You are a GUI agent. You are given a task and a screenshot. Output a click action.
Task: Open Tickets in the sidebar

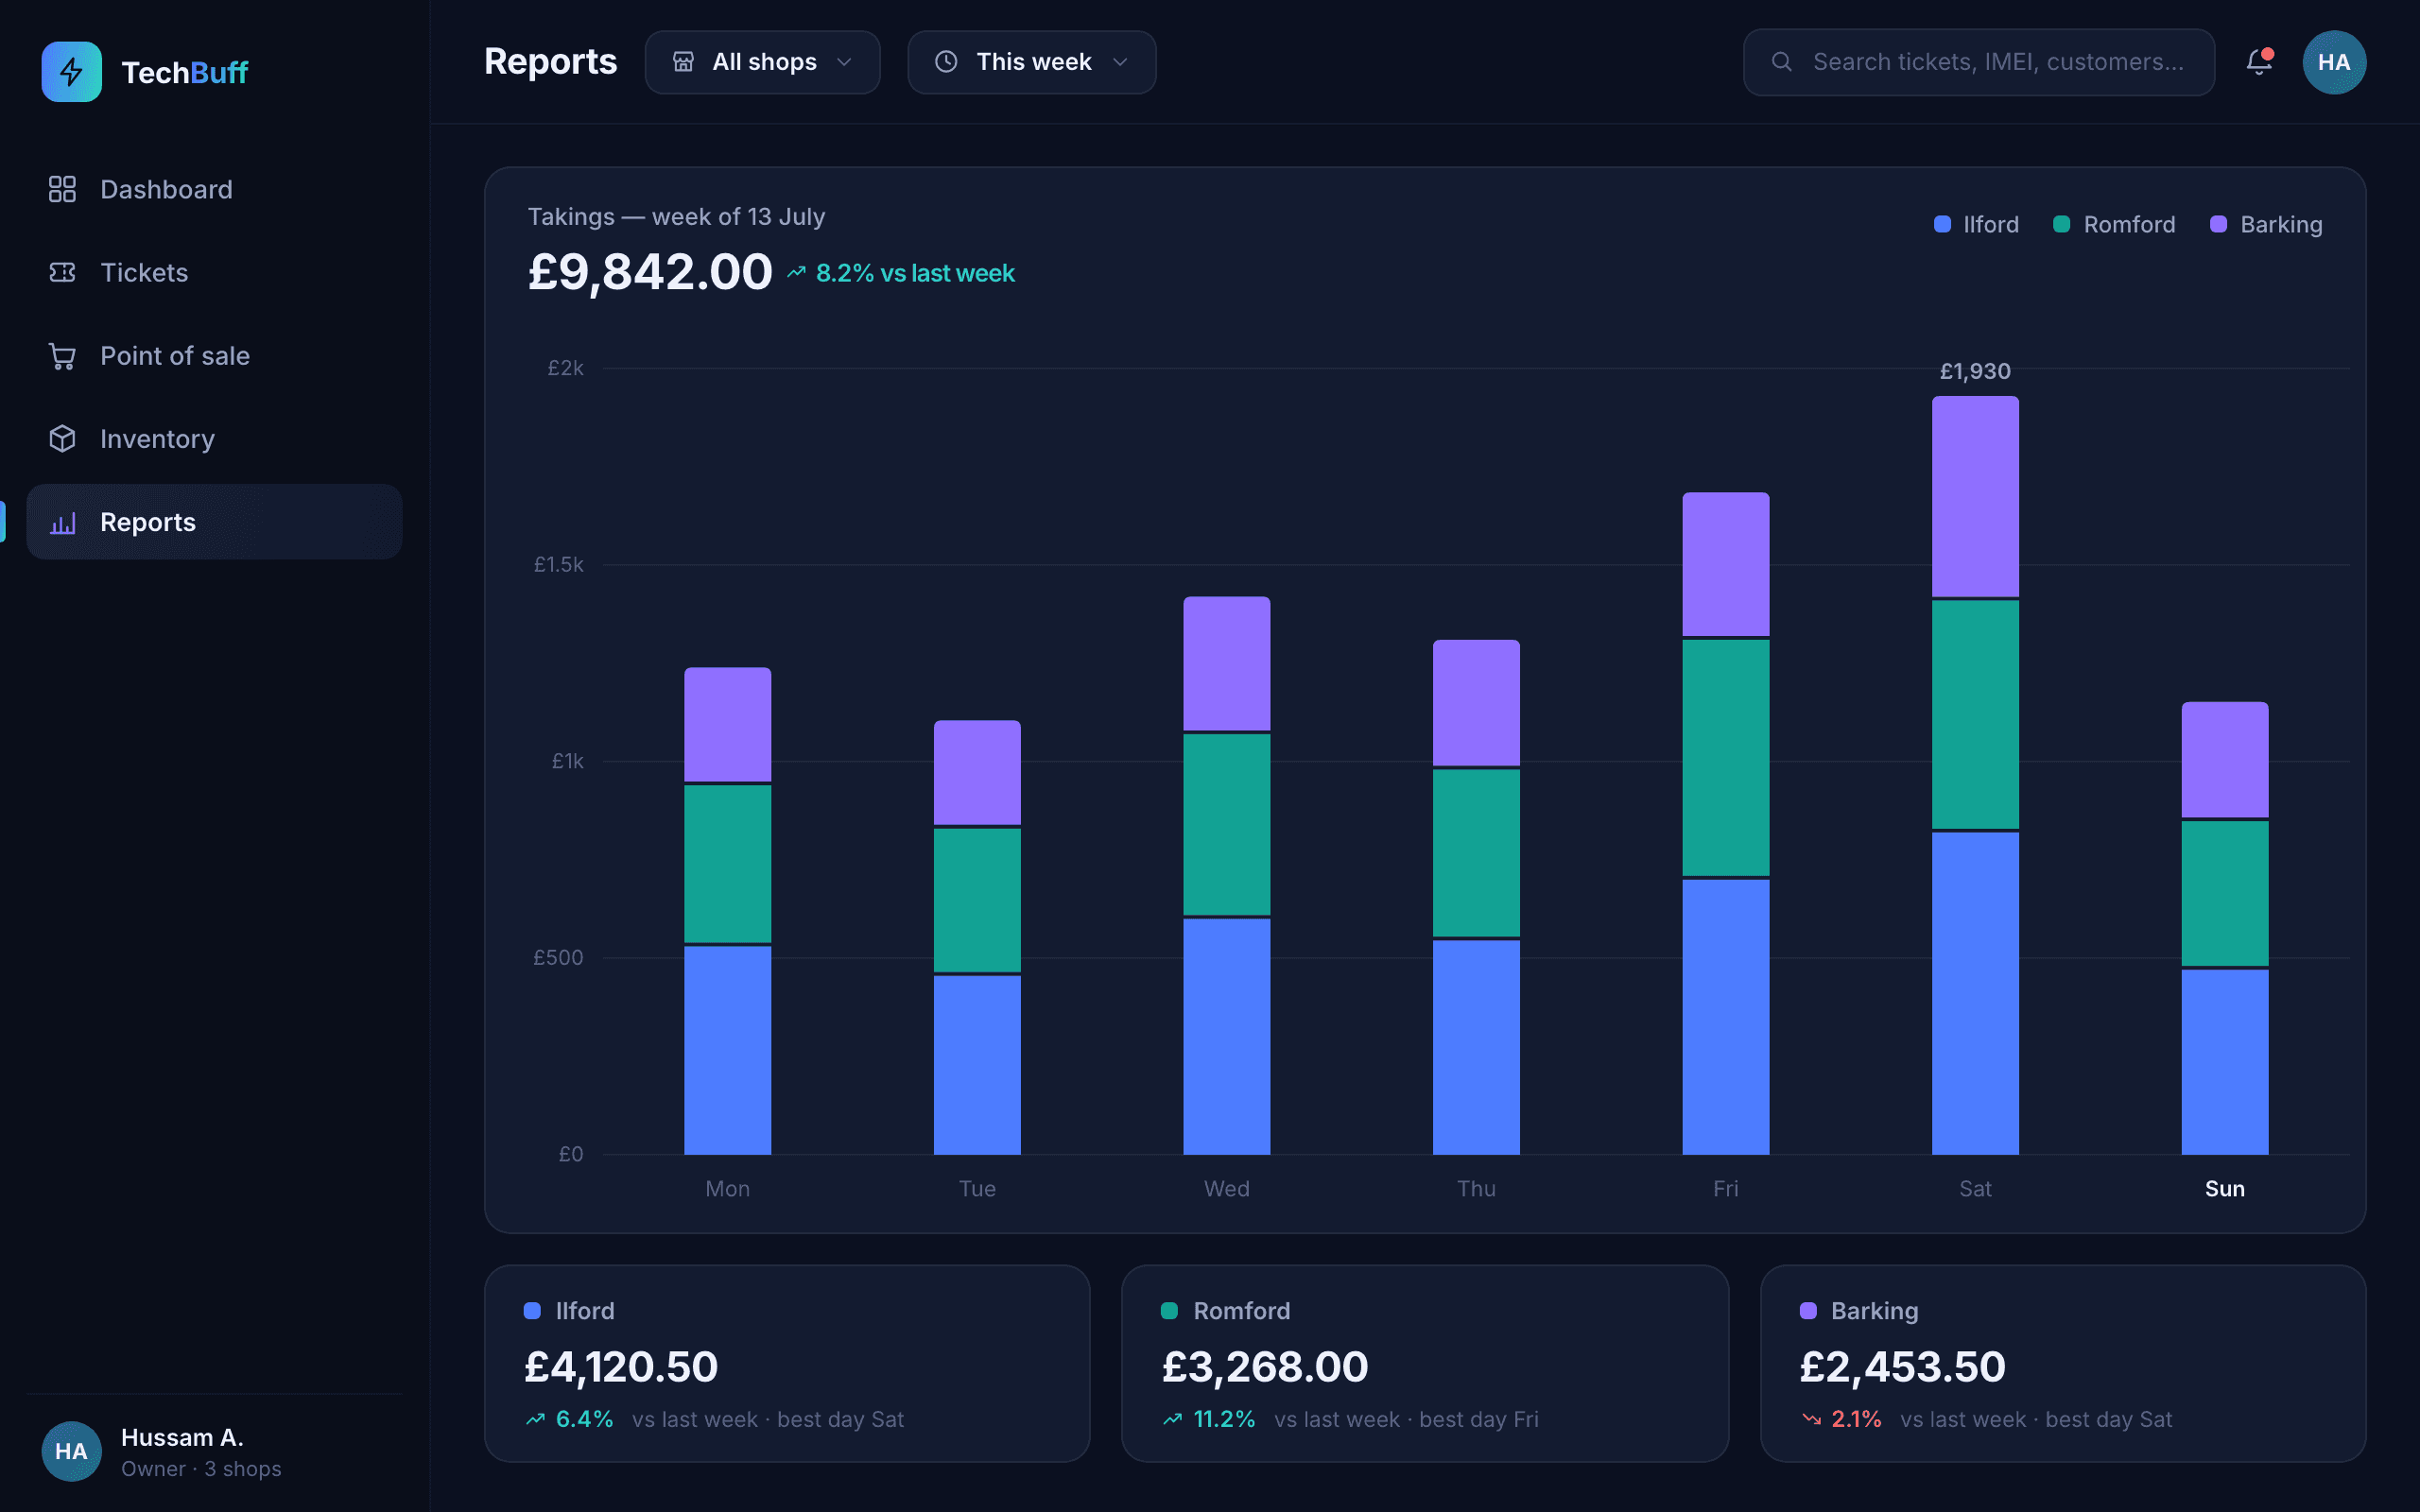pos(214,272)
